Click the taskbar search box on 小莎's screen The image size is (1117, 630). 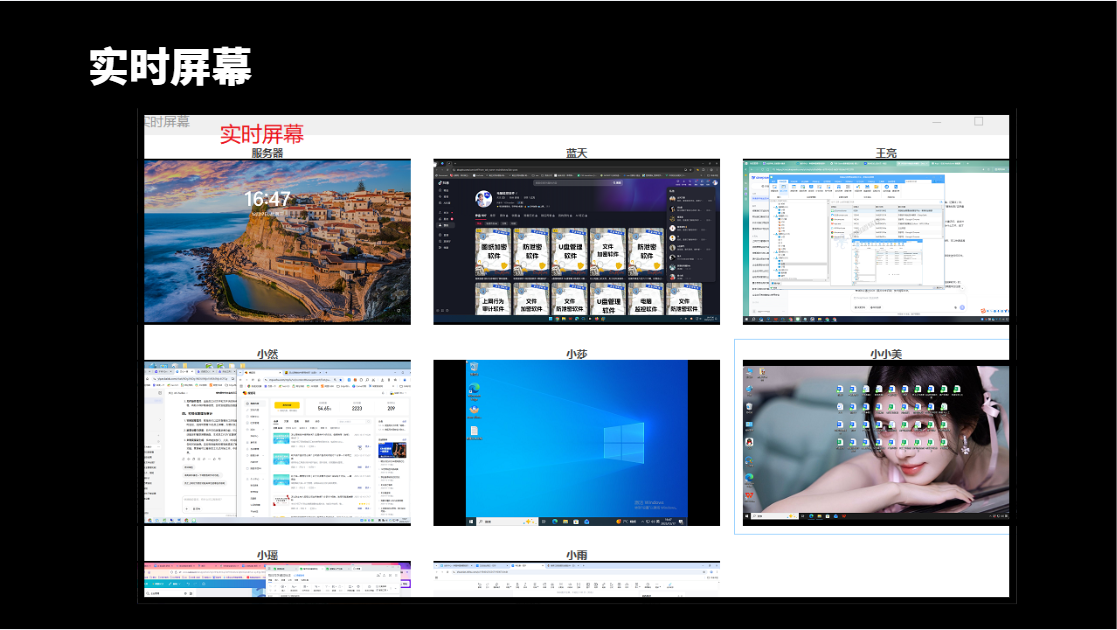pos(507,522)
